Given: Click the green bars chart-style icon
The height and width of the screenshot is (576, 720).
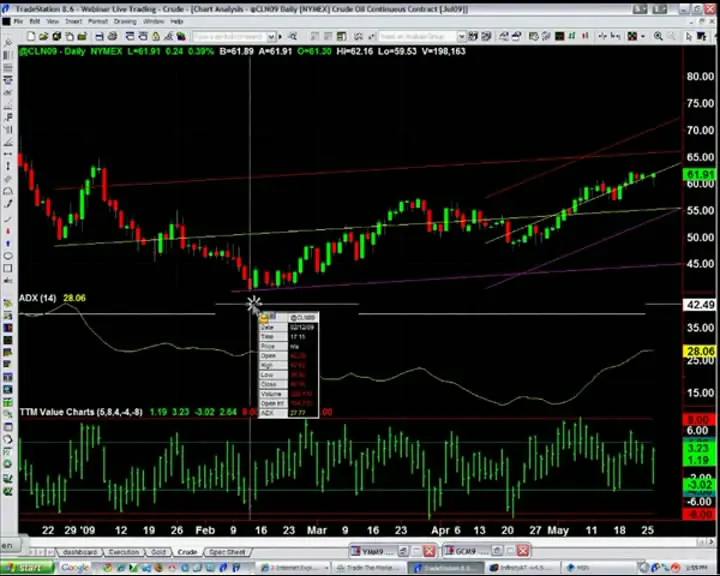Looking at the screenshot, I should (x=572, y=36).
